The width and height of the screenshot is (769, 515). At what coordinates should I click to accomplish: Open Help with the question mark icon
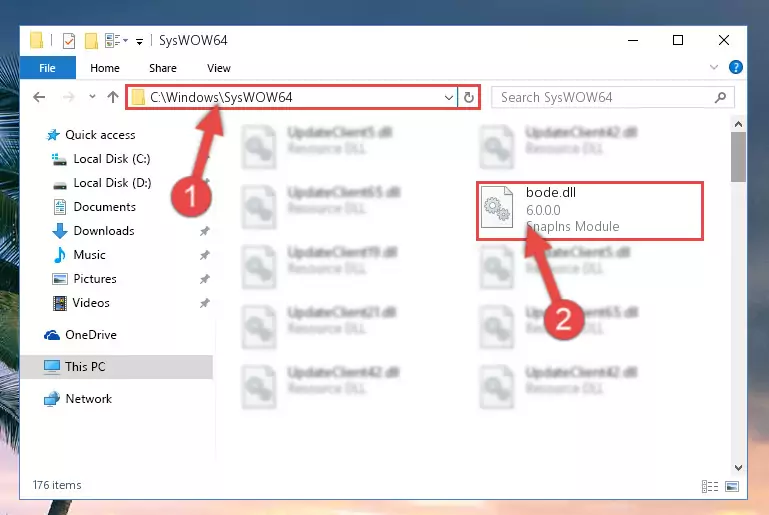tap(735, 67)
